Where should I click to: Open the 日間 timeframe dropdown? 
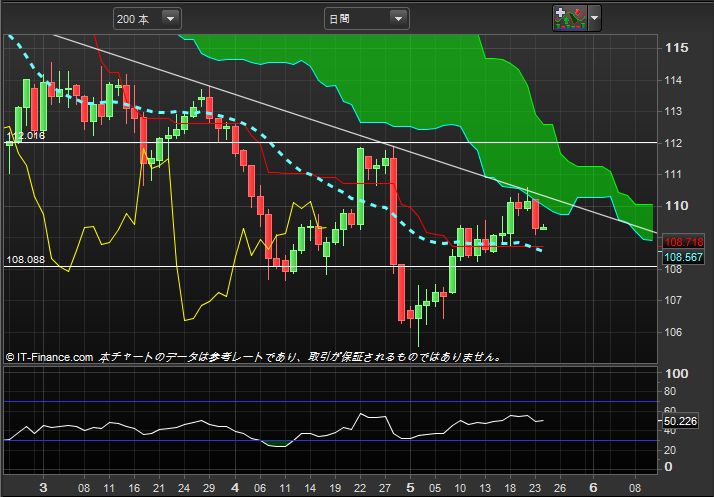(x=367, y=19)
